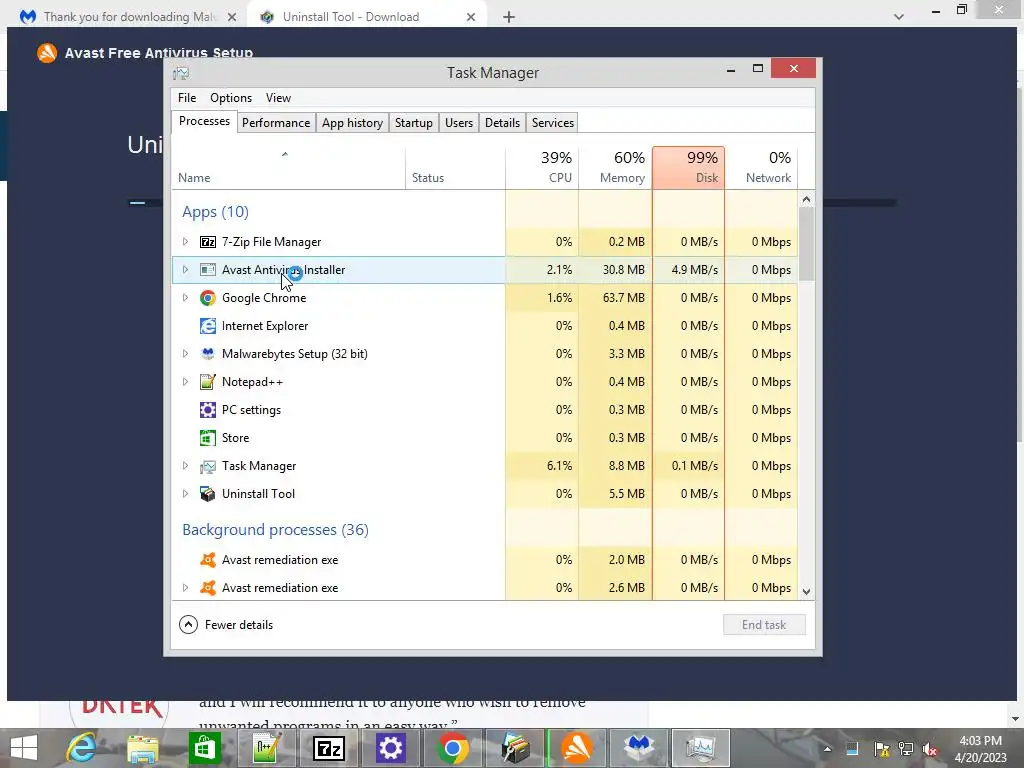1024x768 pixels.
Task: Switch to the Performance tab
Action: pyautogui.click(x=276, y=123)
